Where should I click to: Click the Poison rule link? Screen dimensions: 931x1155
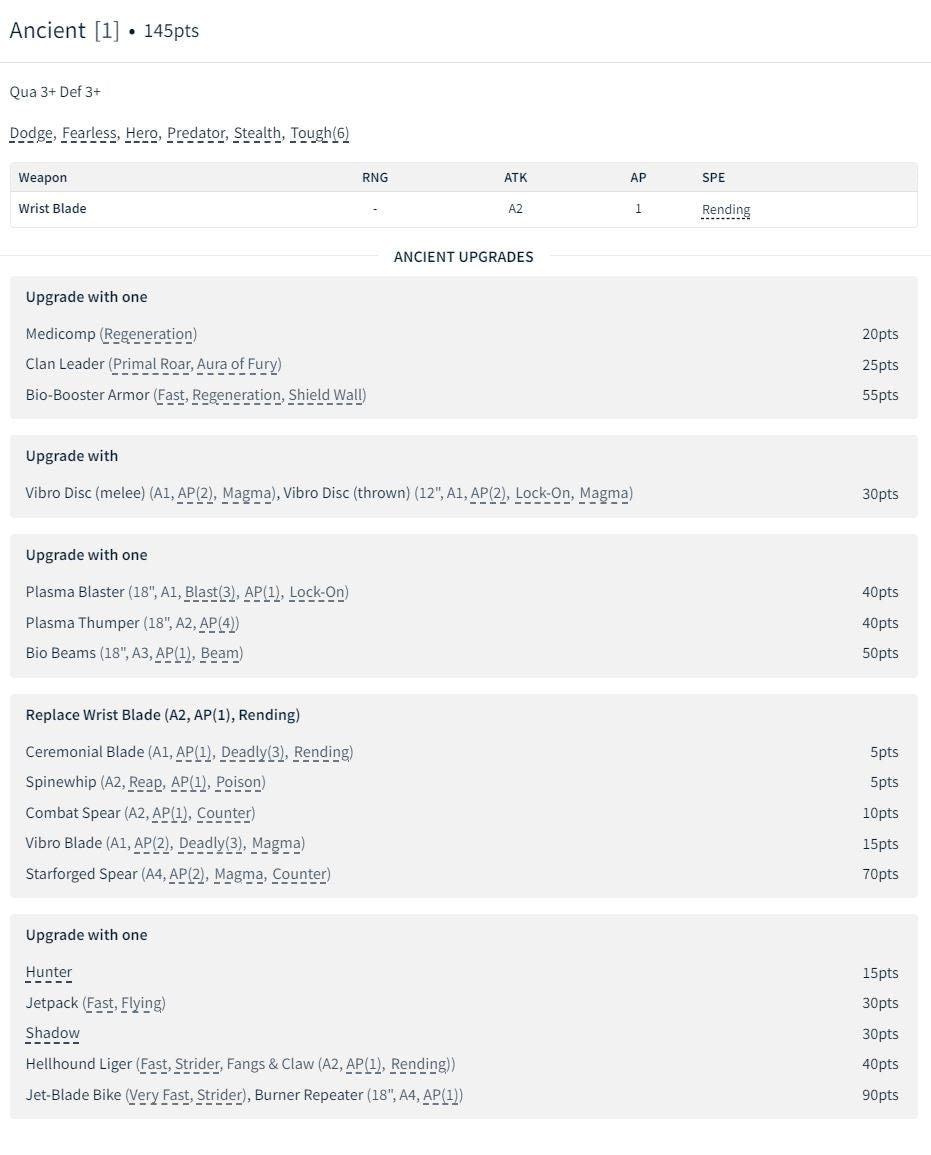point(239,782)
